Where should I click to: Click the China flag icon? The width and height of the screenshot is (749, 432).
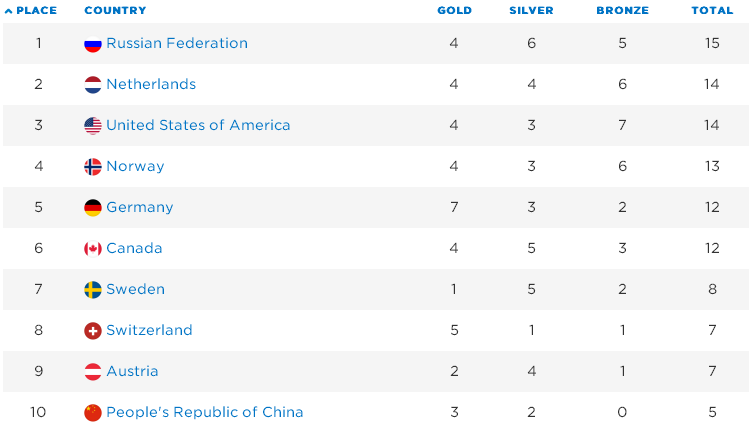93,413
